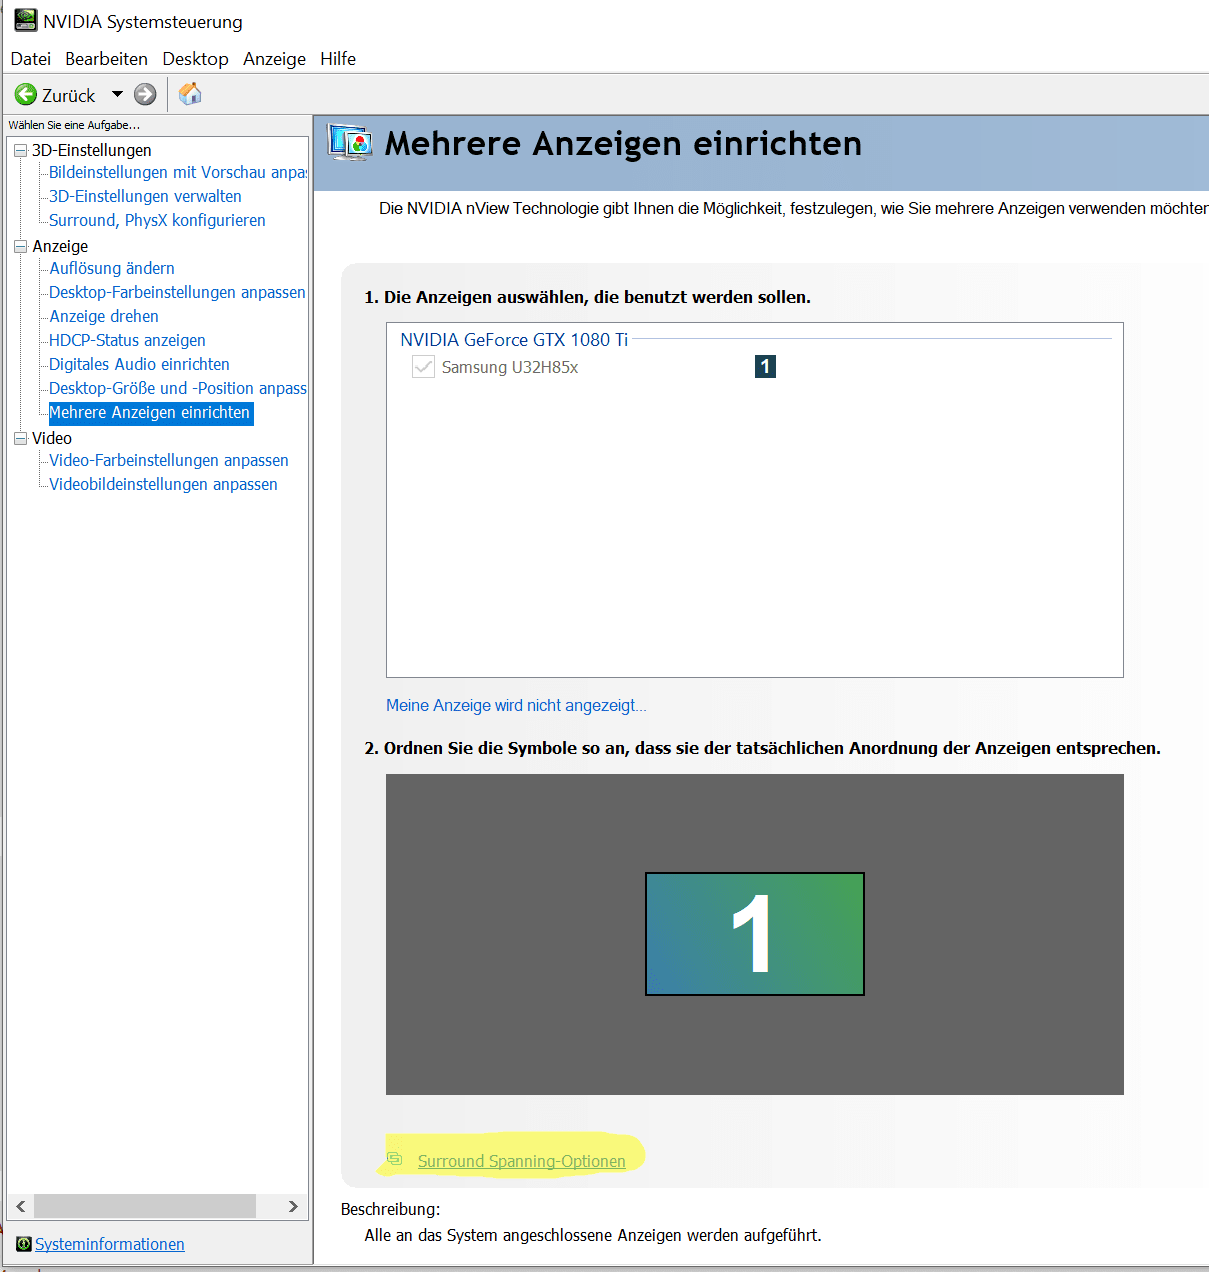Select Digitales Audio einrichten

coord(139,364)
